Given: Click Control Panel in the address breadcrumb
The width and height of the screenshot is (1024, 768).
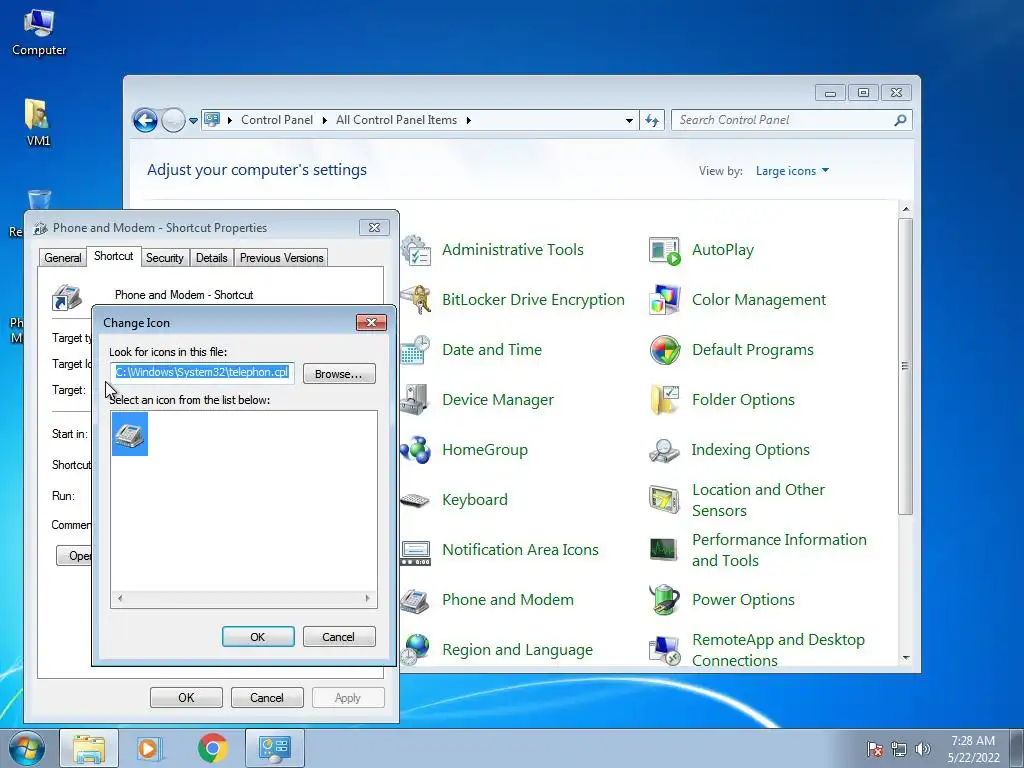Looking at the screenshot, I should [277, 120].
